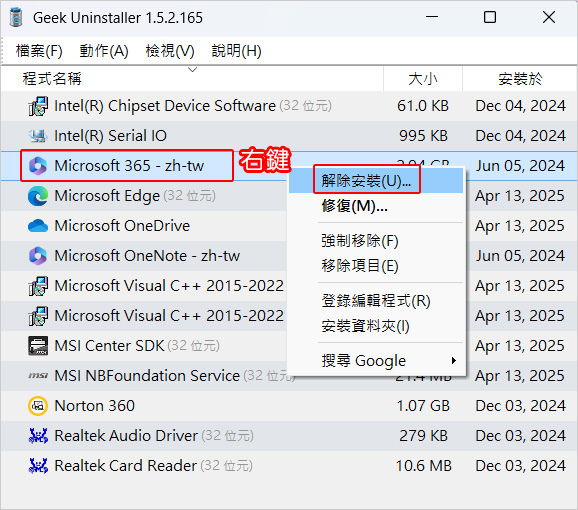
Task: Click the Geek Uninstaller trash can title icon
Action: pos(16,17)
